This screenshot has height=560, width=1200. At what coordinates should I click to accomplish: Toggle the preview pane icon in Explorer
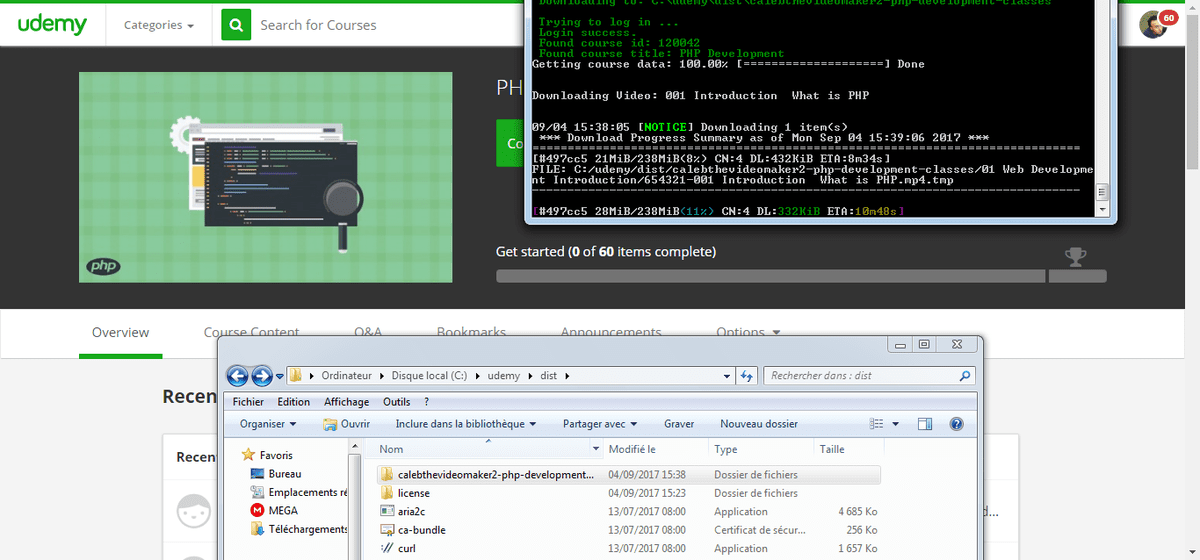pyautogui.click(x=925, y=424)
